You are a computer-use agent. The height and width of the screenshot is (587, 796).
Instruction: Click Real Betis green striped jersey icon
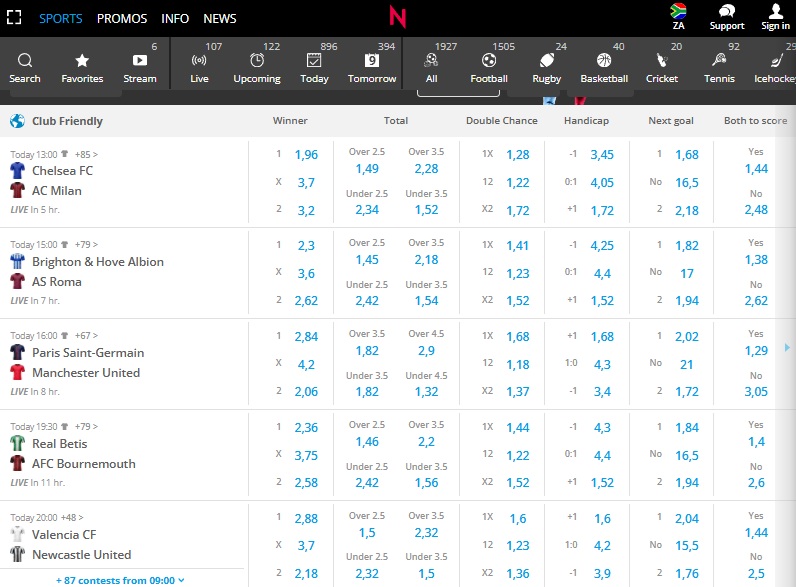click(17, 443)
